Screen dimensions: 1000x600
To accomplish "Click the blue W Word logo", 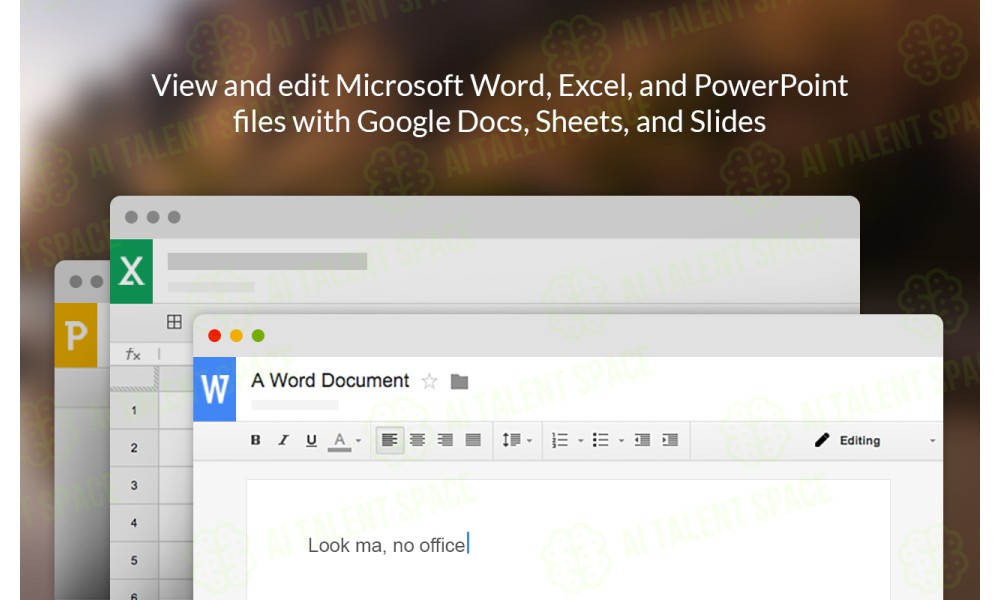I will tap(215, 389).
